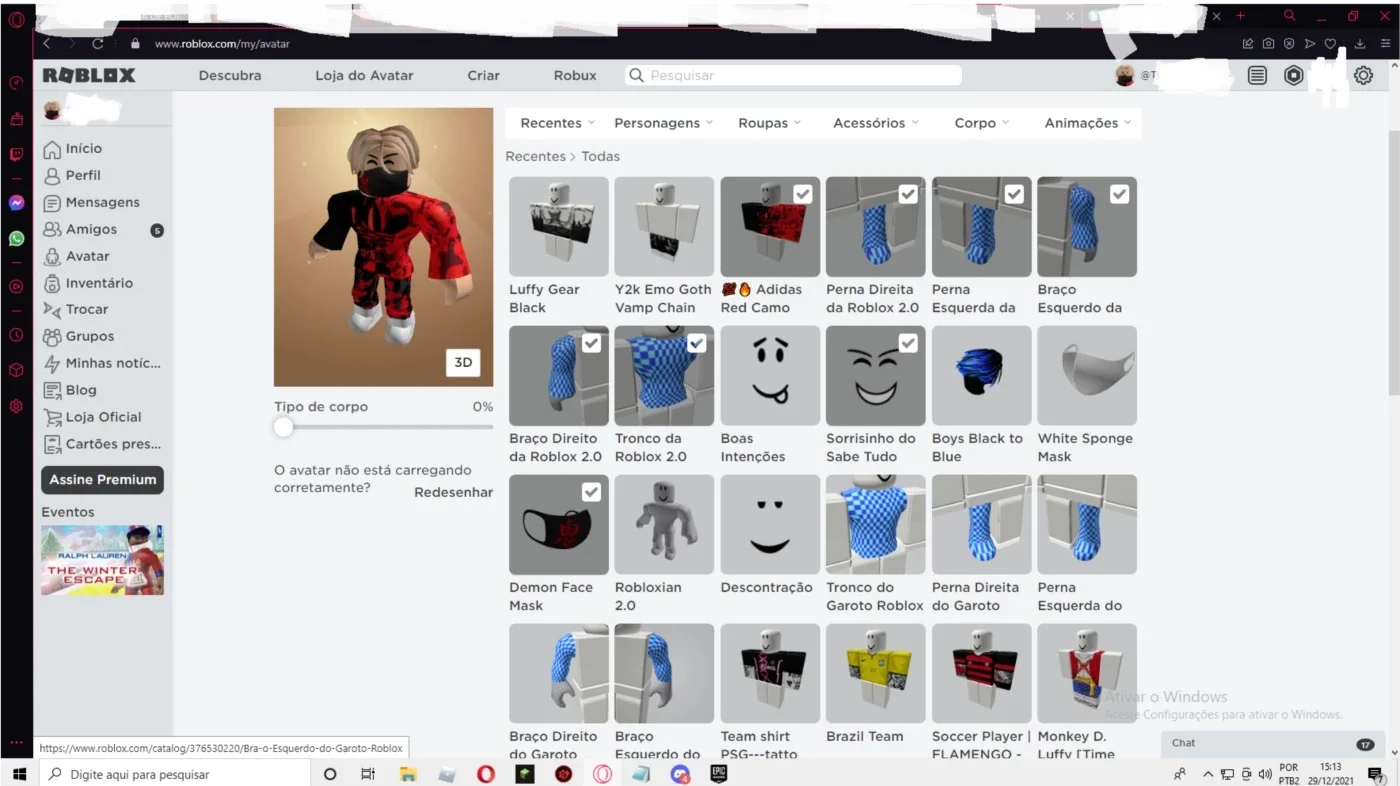Uncheck Perna Direita da Roblox 2.0
The image size is (1400, 786).
click(908, 194)
